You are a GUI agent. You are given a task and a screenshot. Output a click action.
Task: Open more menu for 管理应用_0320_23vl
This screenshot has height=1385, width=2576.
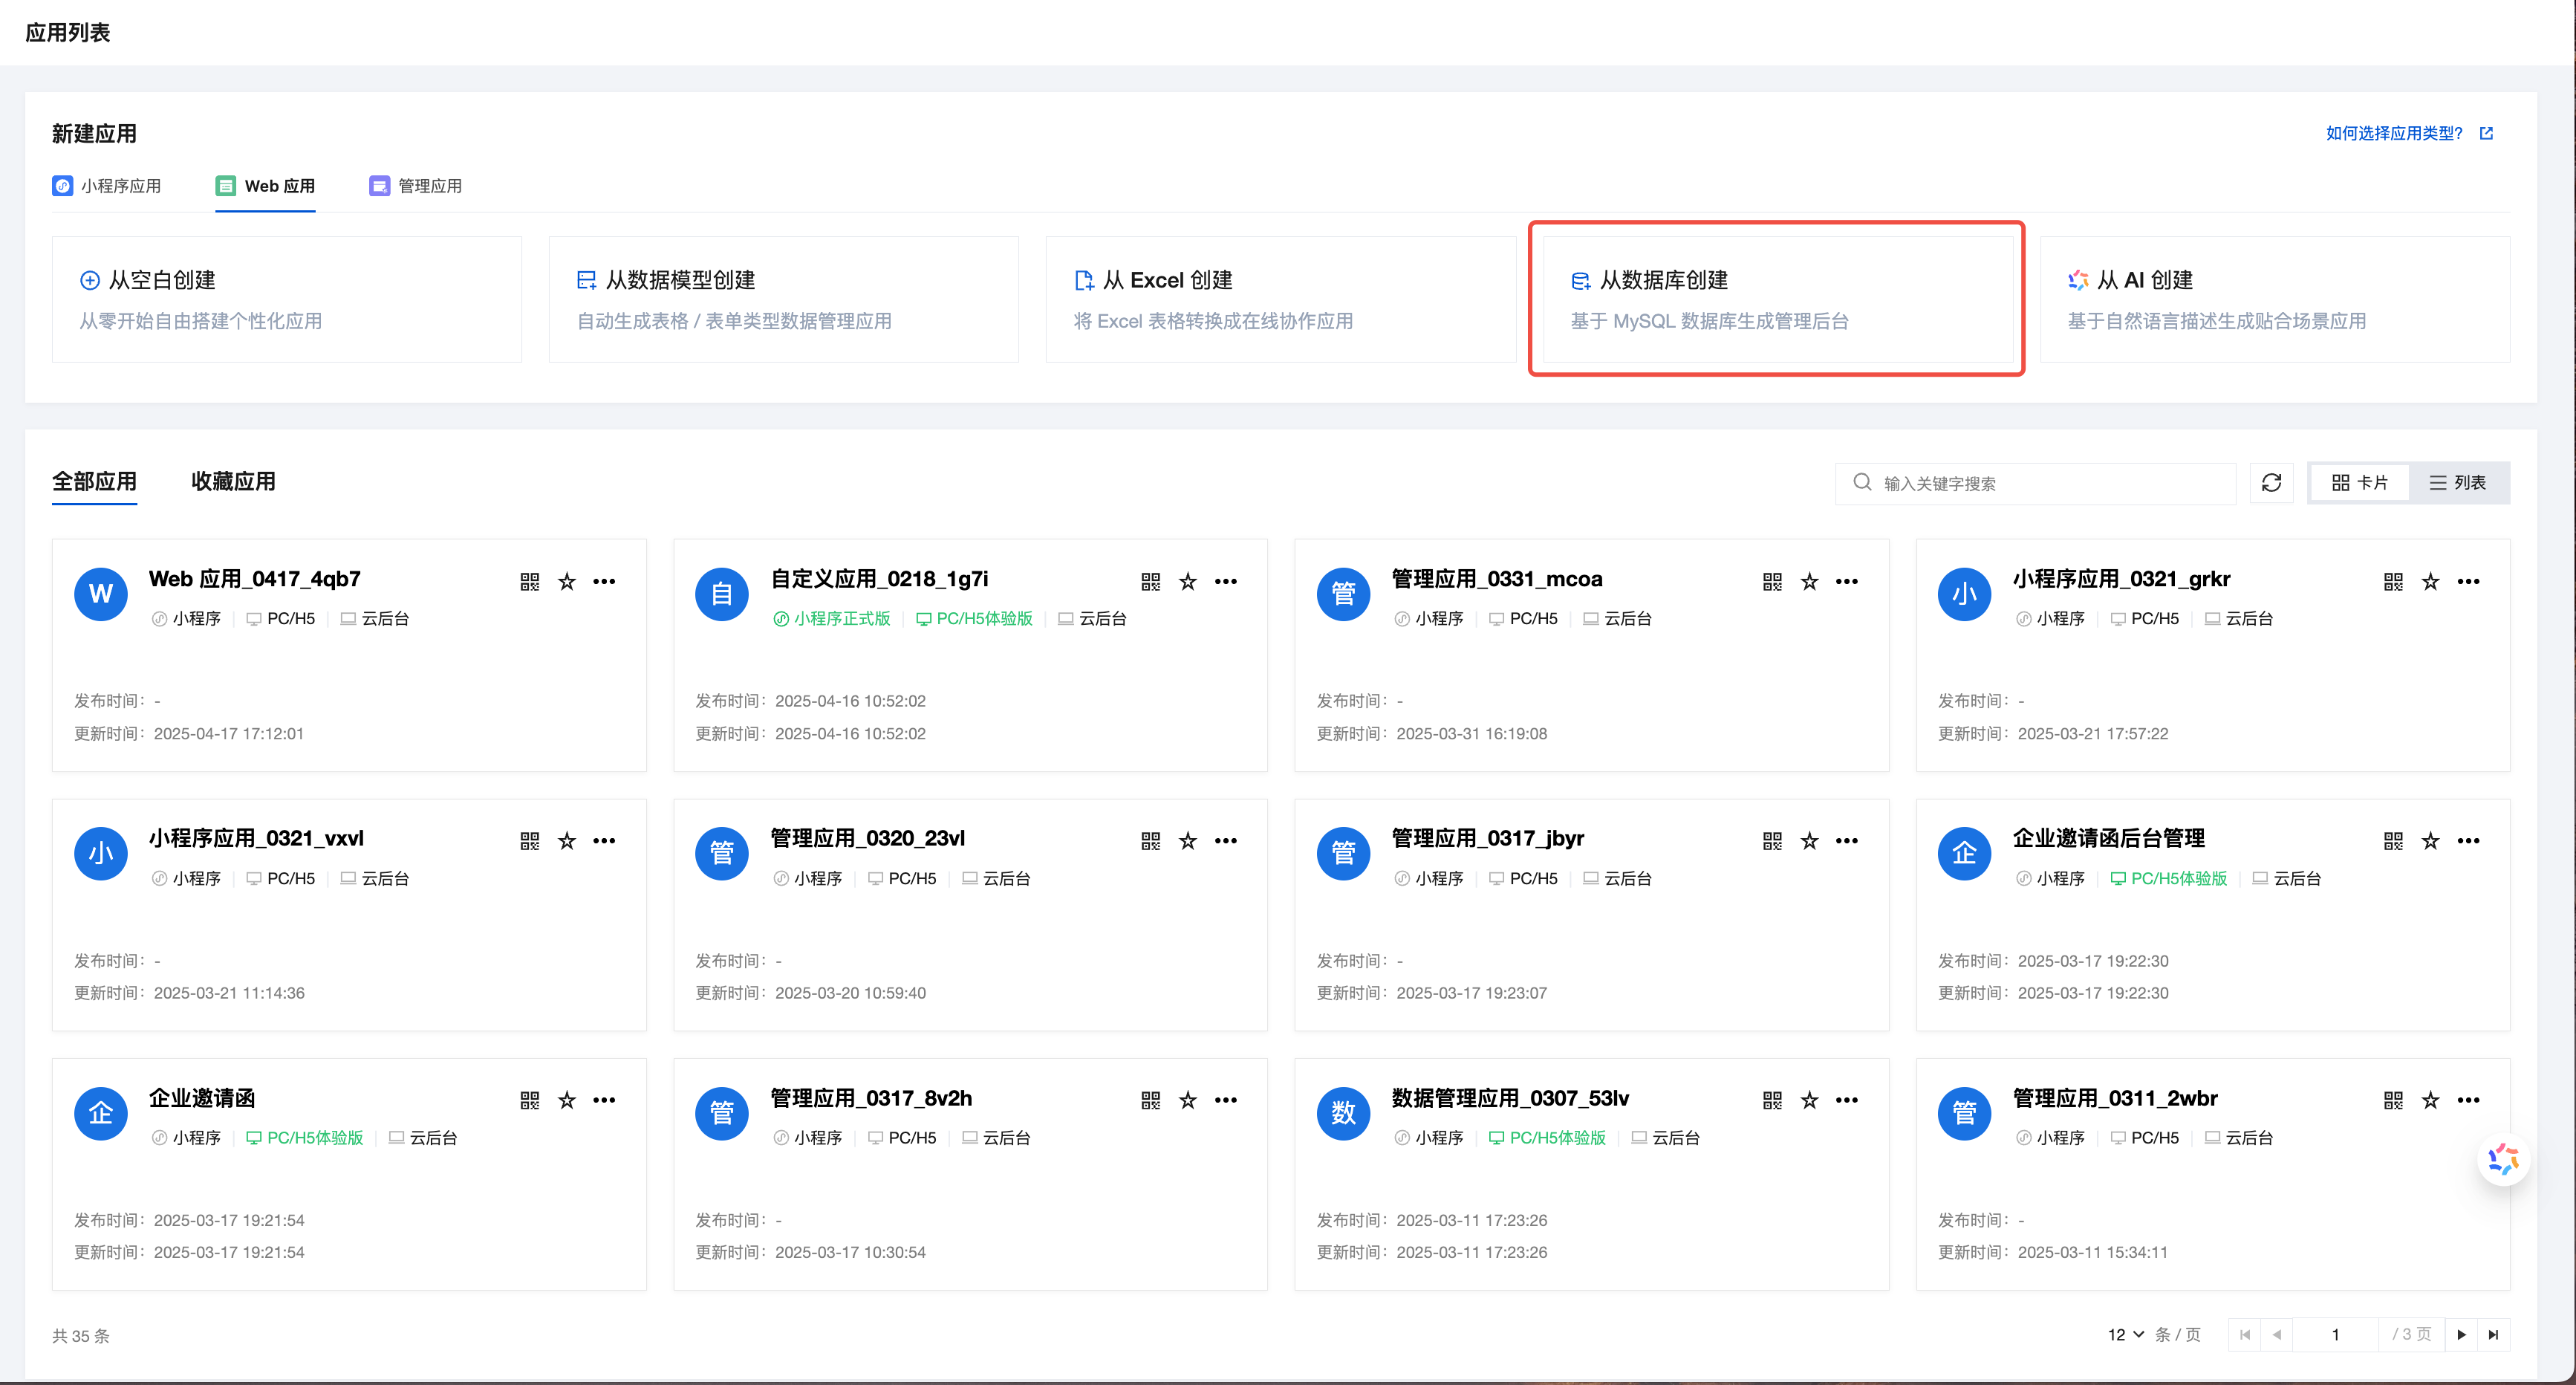(1226, 841)
